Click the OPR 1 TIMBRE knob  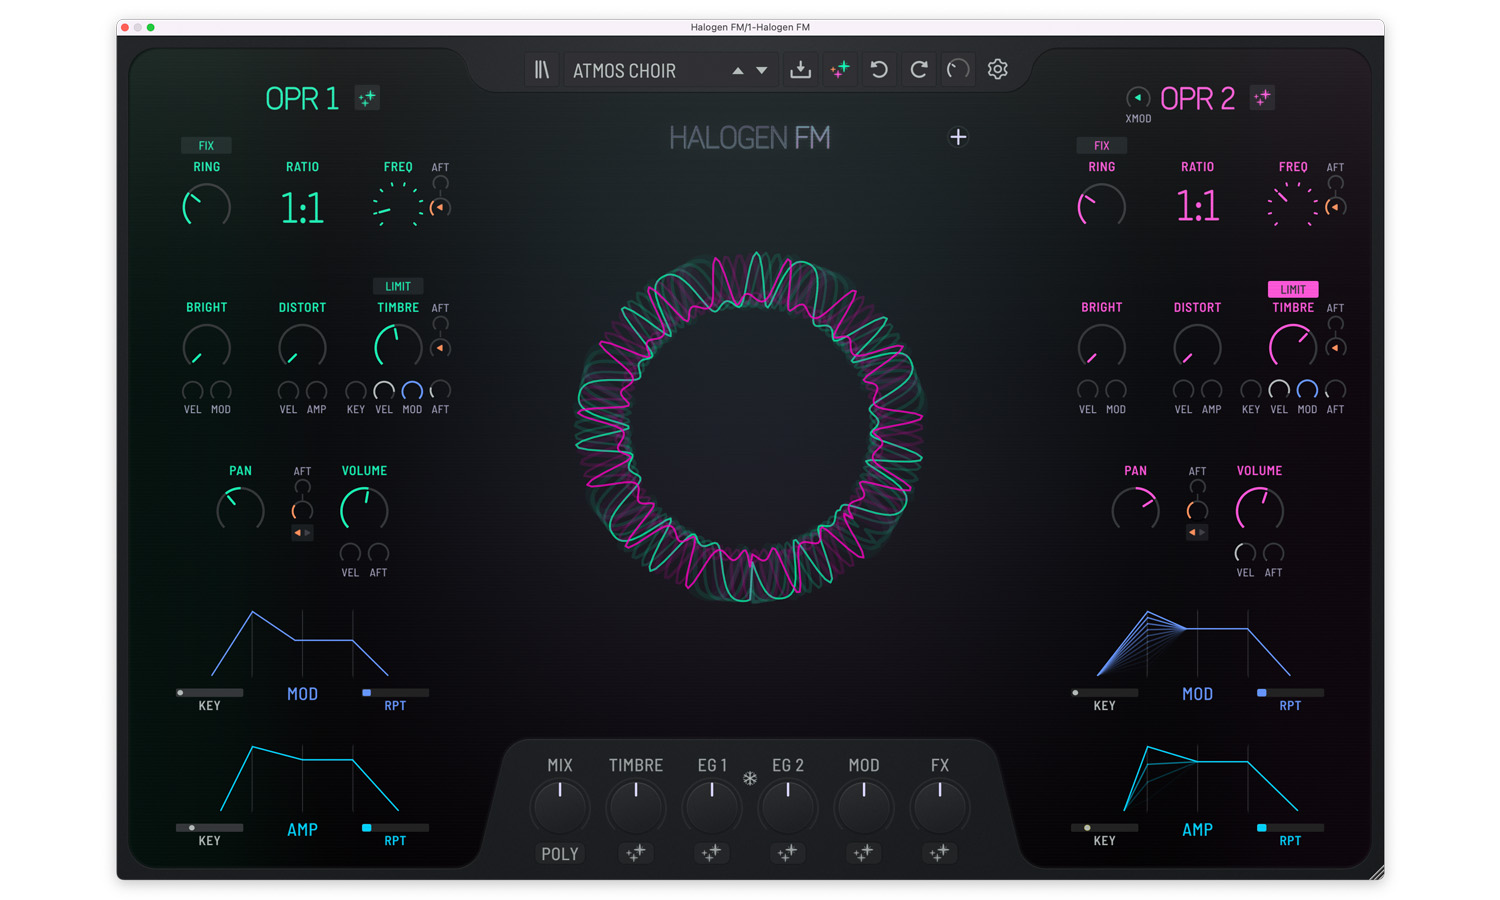pos(398,347)
